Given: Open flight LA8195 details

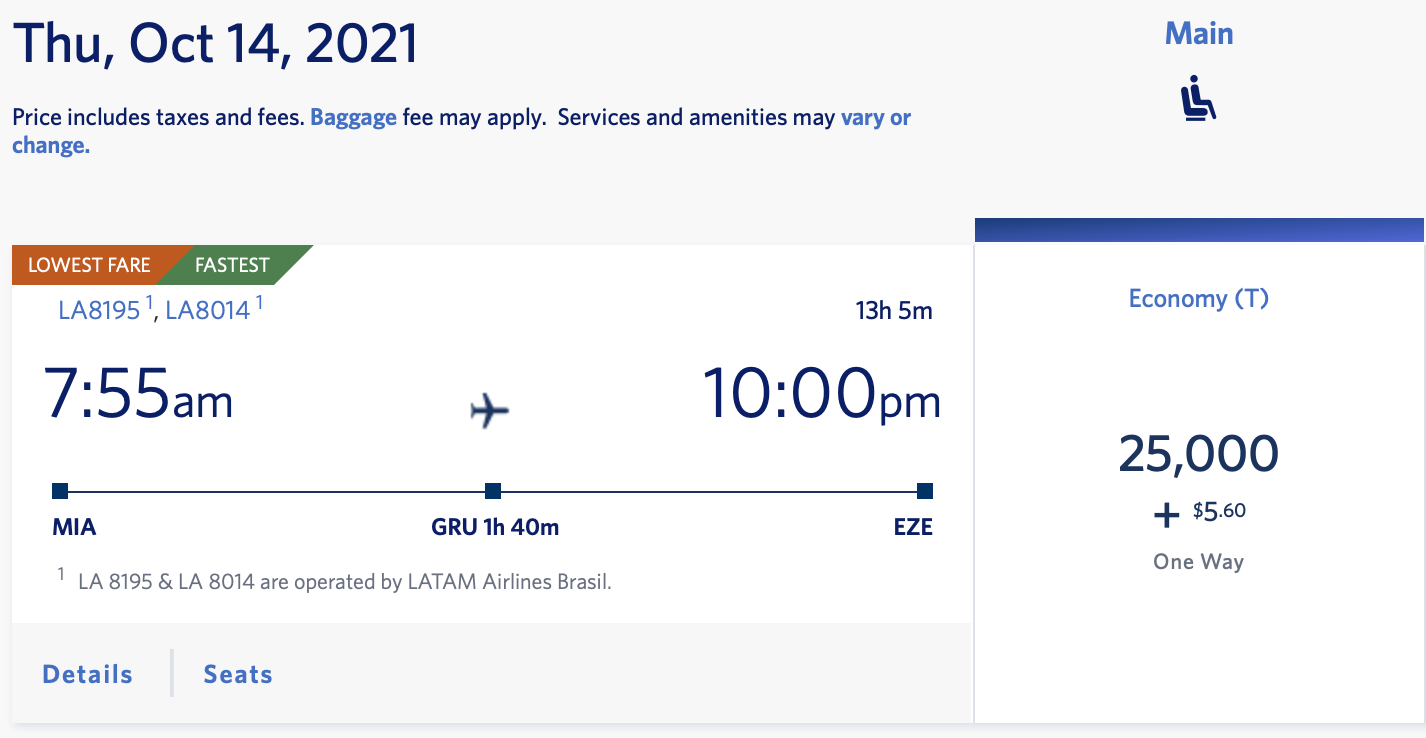Looking at the screenshot, I should click(x=97, y=310).
